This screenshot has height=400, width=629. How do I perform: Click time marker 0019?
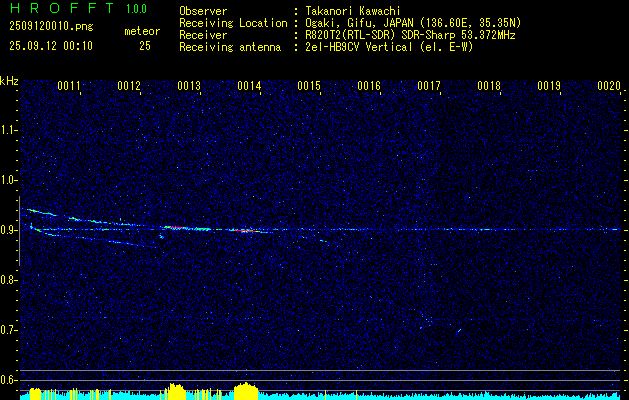549,86
